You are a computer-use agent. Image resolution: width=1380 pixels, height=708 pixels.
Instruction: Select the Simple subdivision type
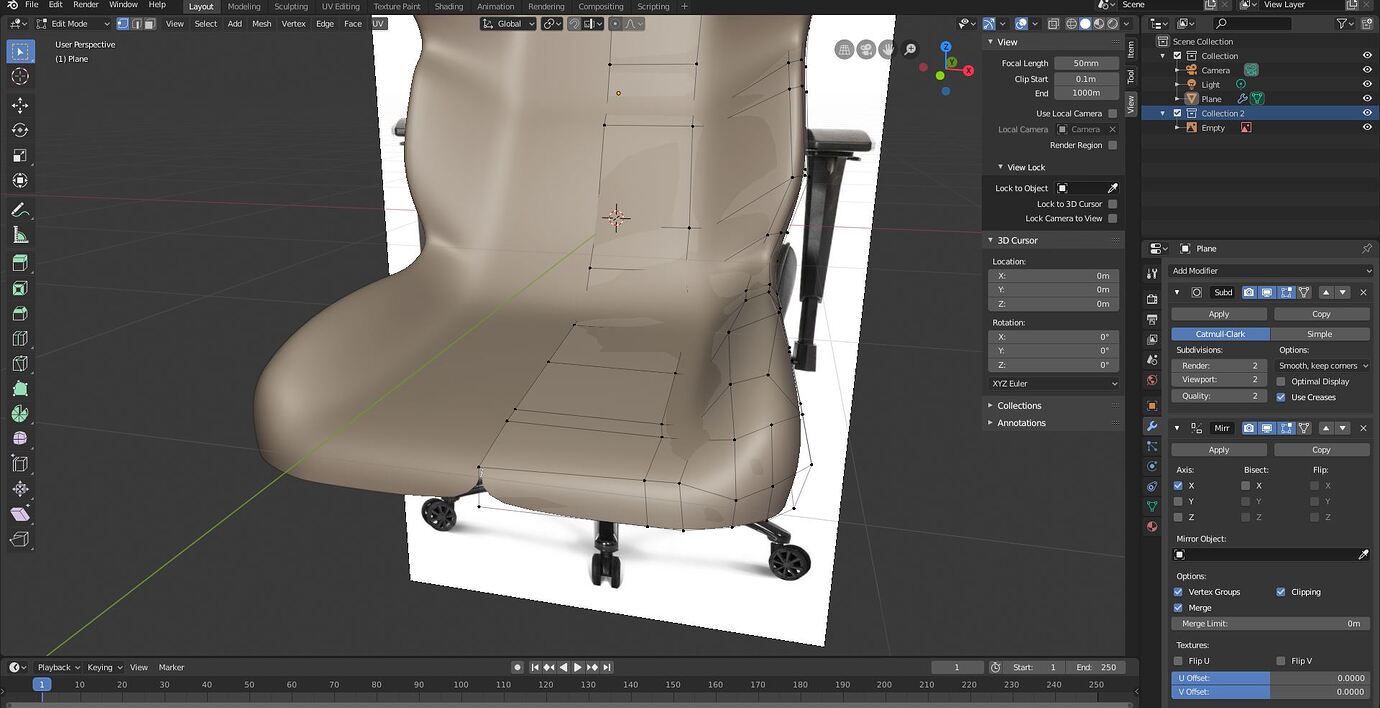[x=1320, y=334]
